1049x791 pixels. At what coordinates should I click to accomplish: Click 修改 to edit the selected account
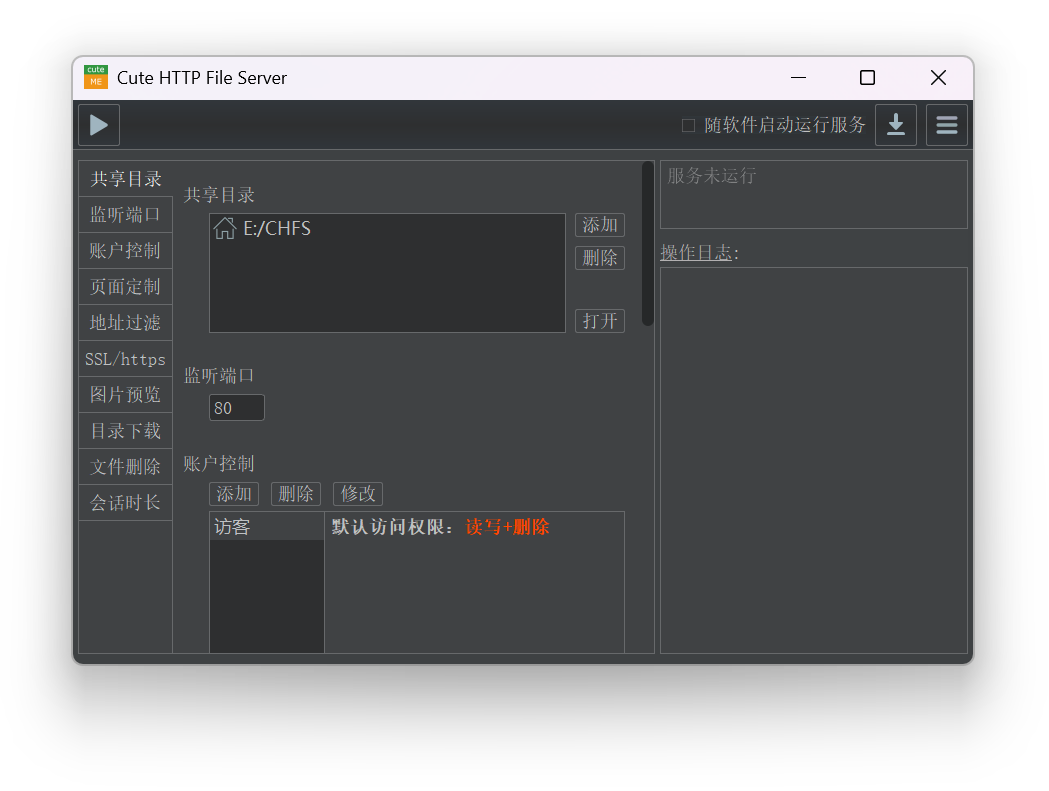point(357,493)
